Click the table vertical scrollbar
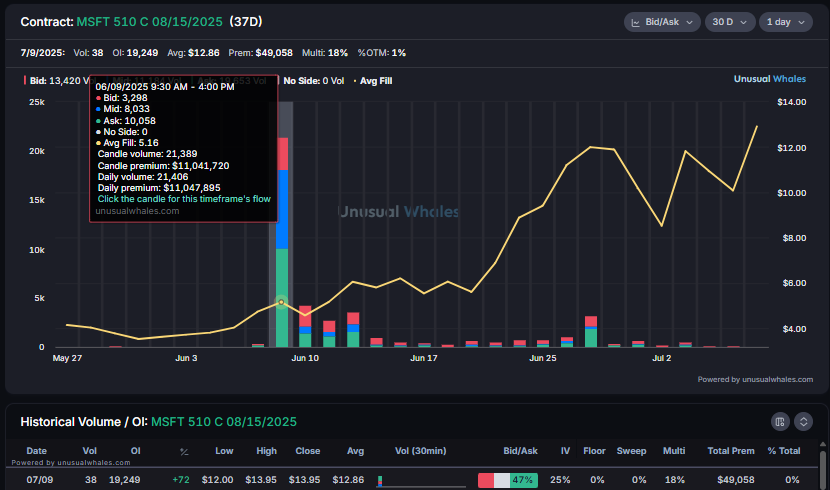The image size is (830, 490). click(823, 468)
